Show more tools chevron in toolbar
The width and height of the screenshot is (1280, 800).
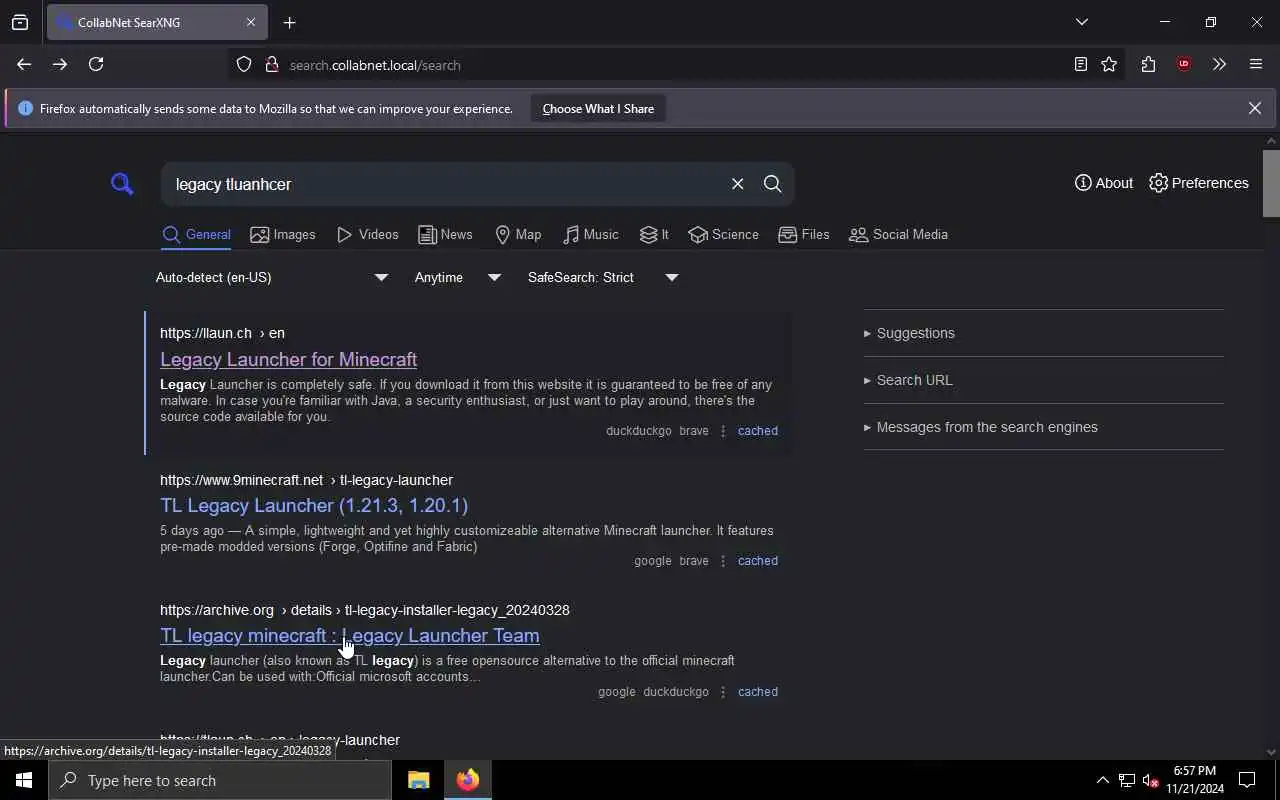pyautogui.click(x=1219, y=64)
